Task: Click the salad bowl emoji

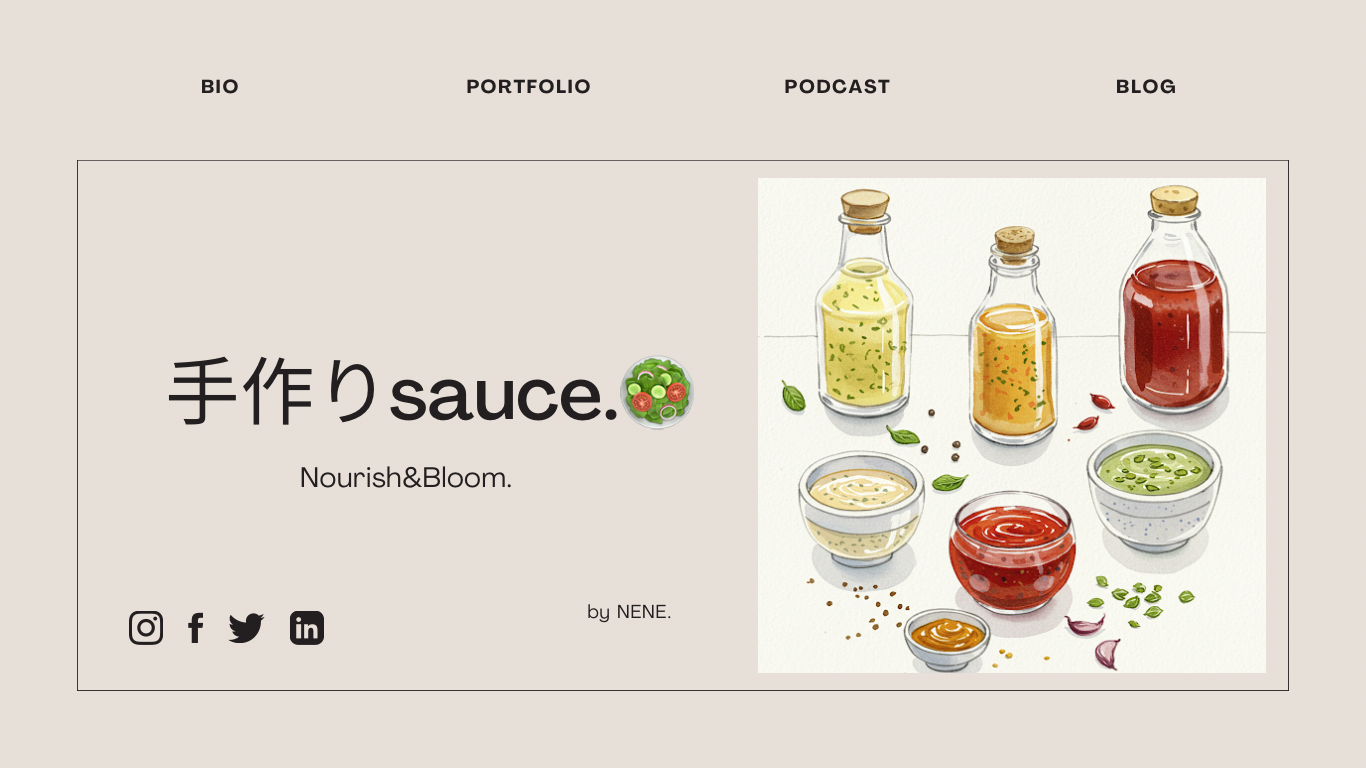Action: click(658, 393)
